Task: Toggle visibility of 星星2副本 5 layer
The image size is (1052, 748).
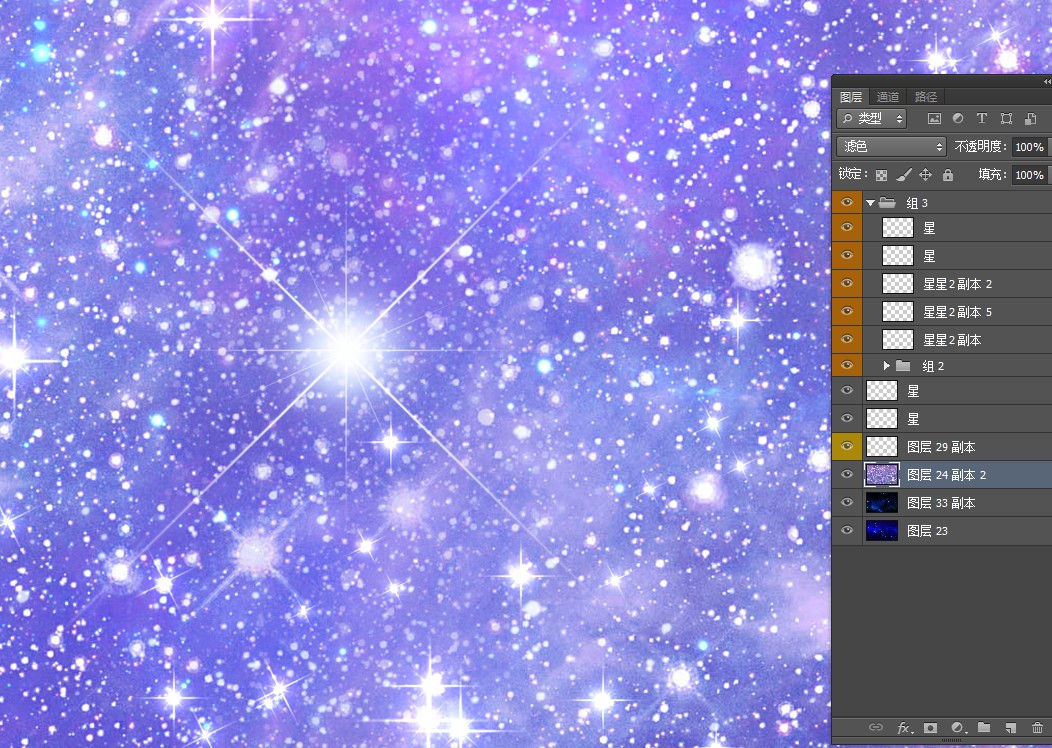Action: tap(847, 311)
